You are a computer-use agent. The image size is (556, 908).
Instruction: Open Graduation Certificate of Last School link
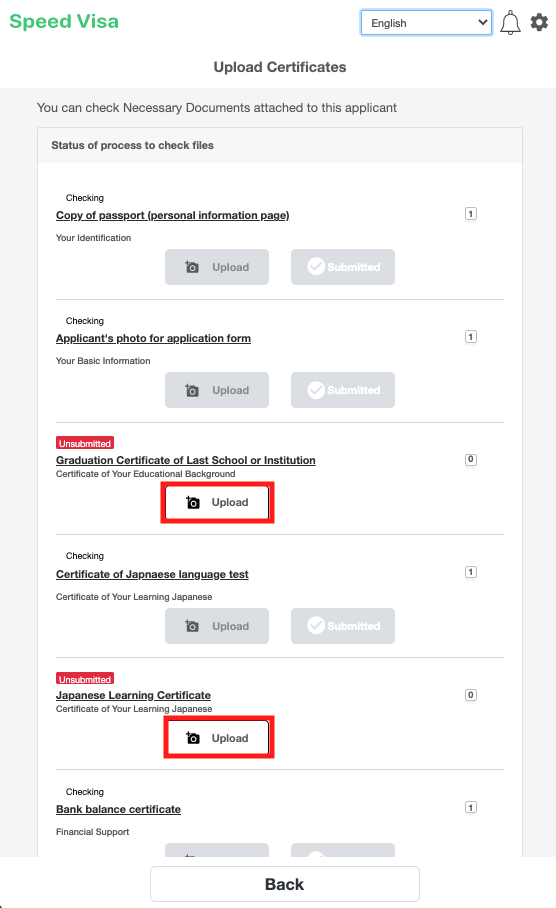click(186, 460)
